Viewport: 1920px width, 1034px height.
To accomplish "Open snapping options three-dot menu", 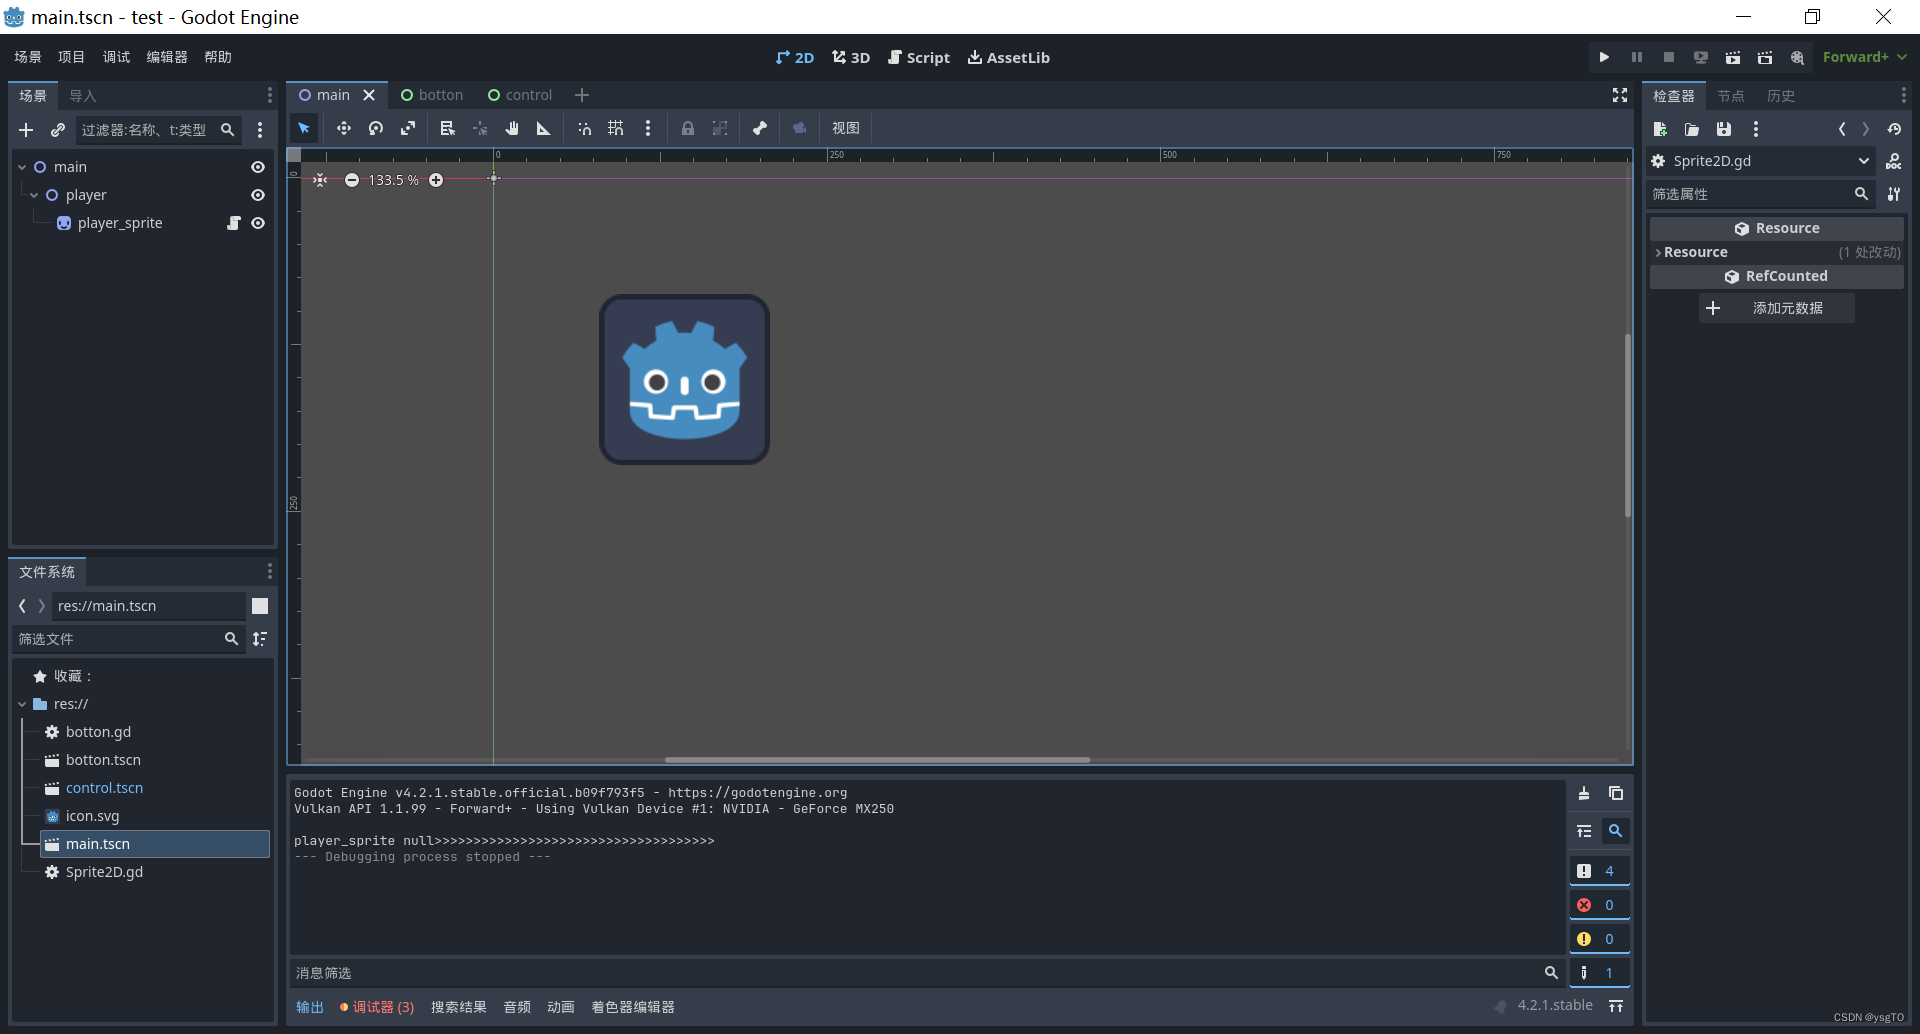I will (648, 128).
